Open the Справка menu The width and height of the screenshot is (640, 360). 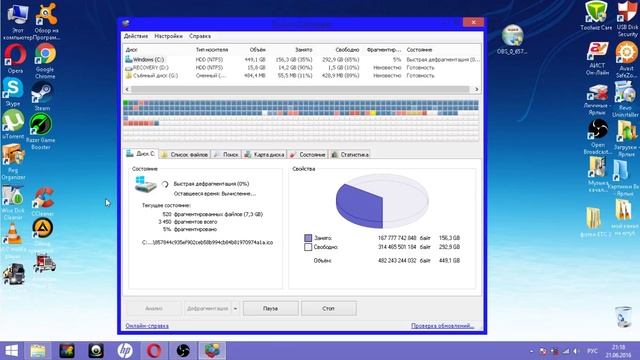pyautogui.click(x=200, y=36)
